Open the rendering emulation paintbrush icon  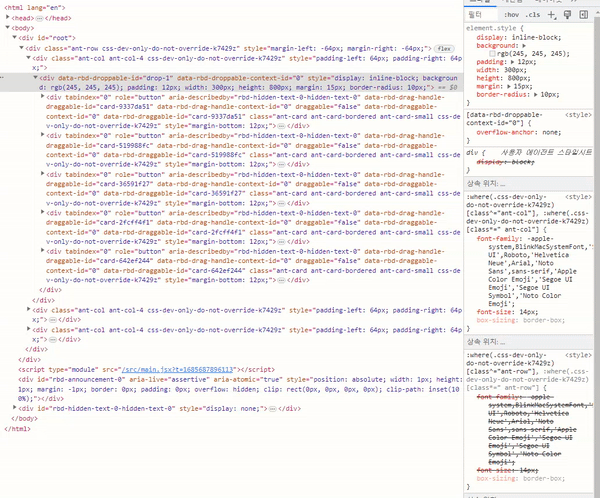tap(567, 15)
